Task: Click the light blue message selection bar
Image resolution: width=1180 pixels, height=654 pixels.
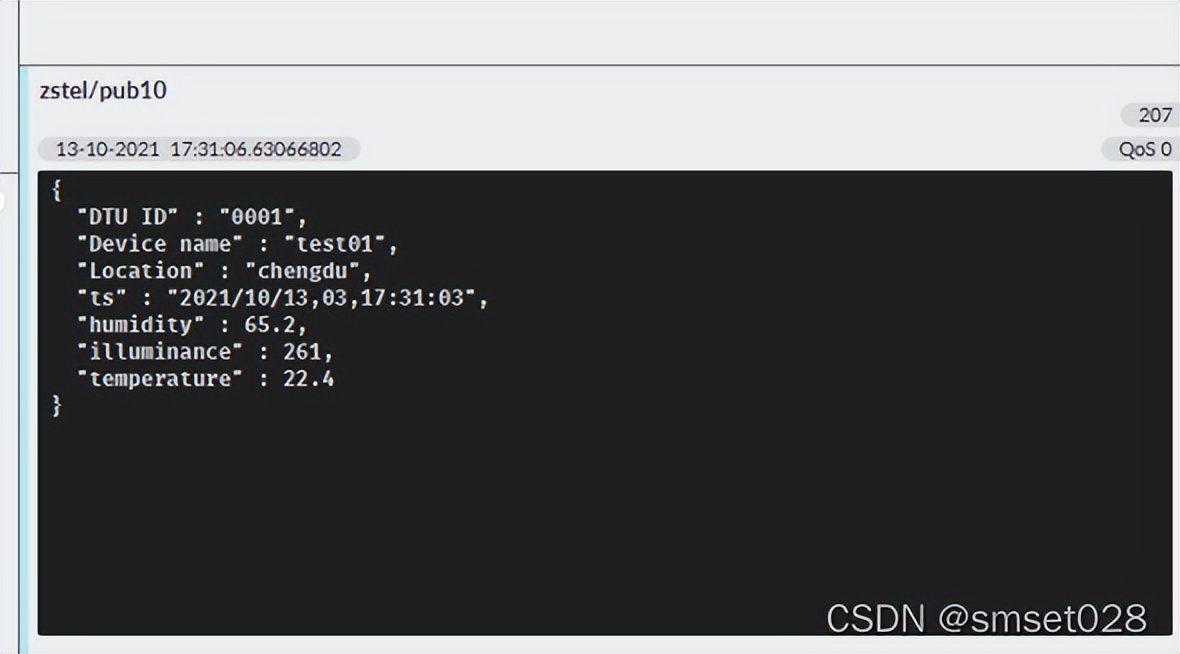Action: point(24,360)
